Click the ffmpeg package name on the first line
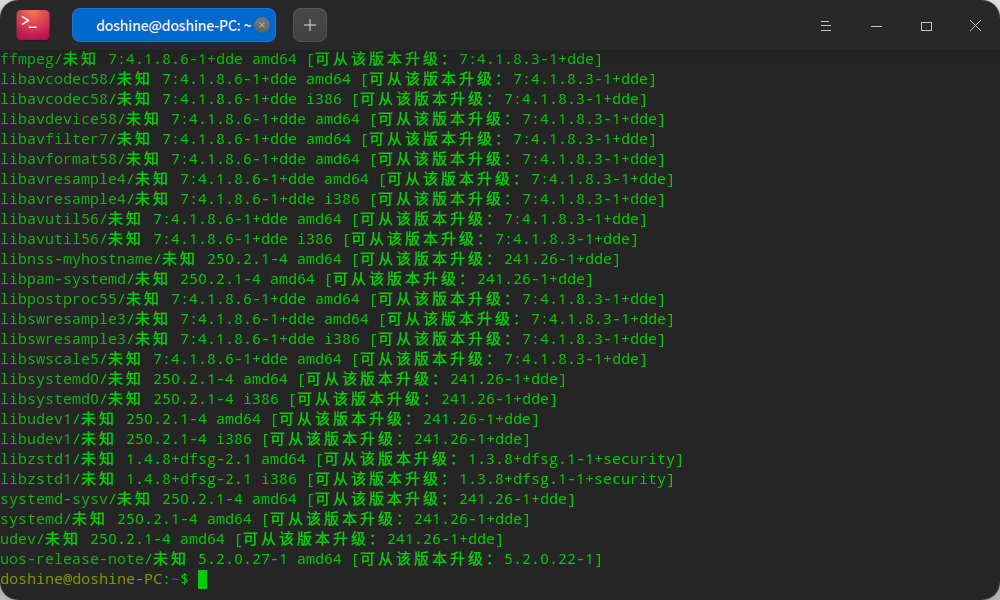Viewport: 1000px width, 600px height. click(x=25, y=59)
